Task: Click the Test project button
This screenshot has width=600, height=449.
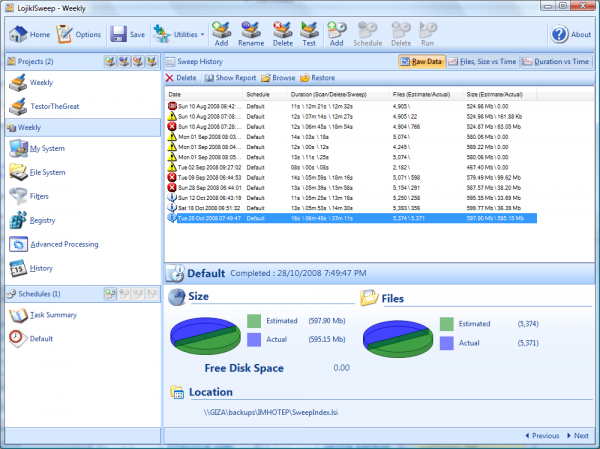Action: (310, 35)
